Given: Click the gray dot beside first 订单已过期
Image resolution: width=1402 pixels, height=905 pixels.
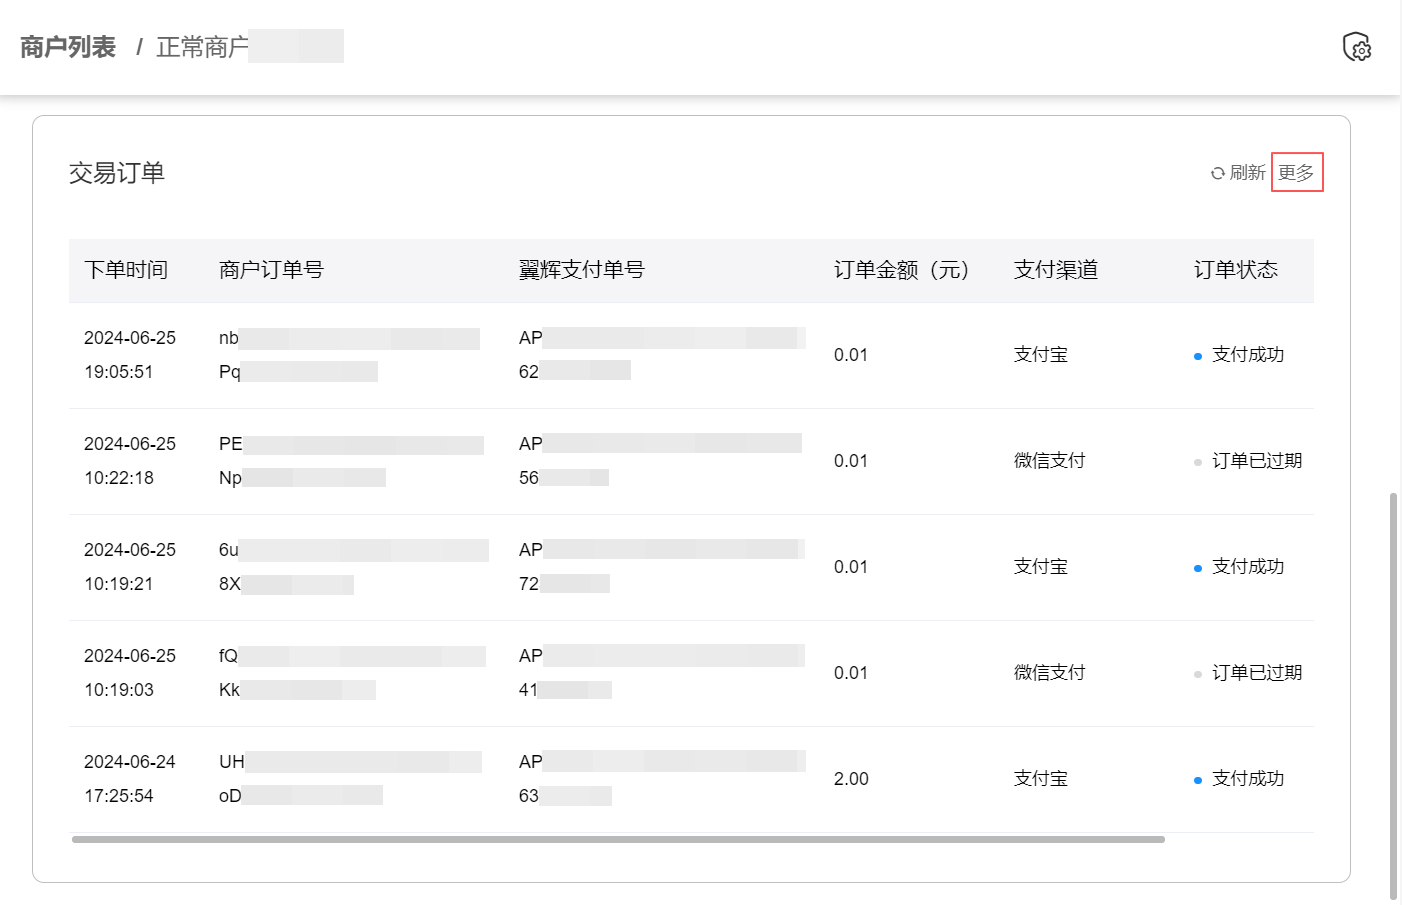Looking at the screenshot, I should point(1199,460).
